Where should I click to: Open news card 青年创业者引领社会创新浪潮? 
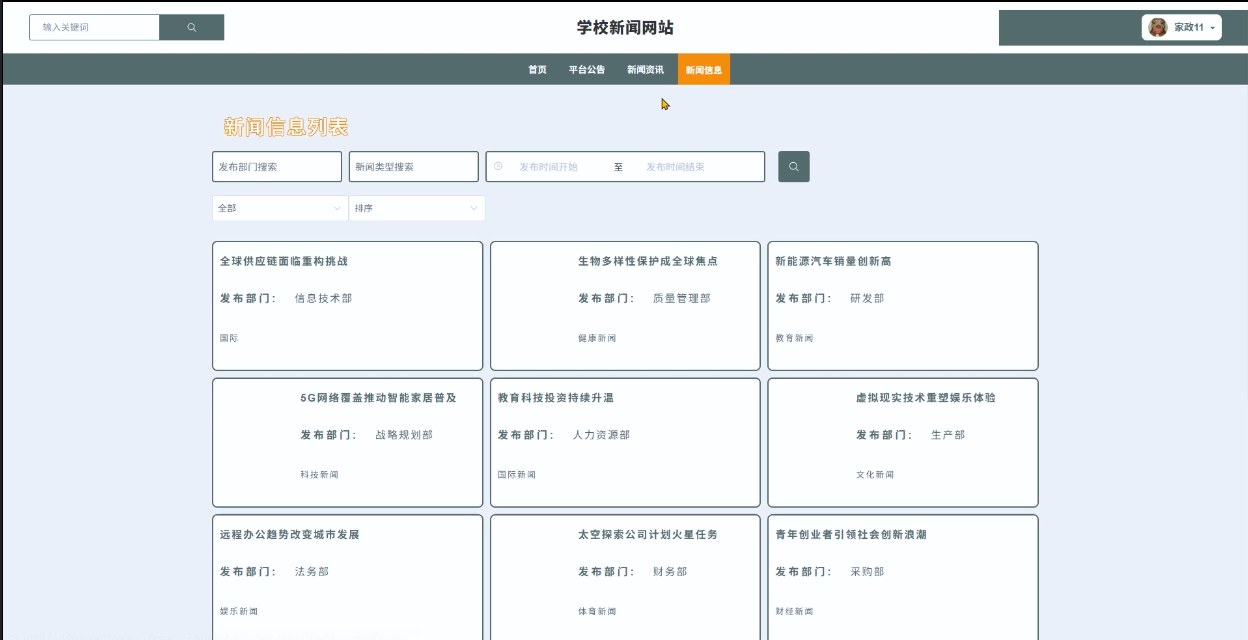903,577
